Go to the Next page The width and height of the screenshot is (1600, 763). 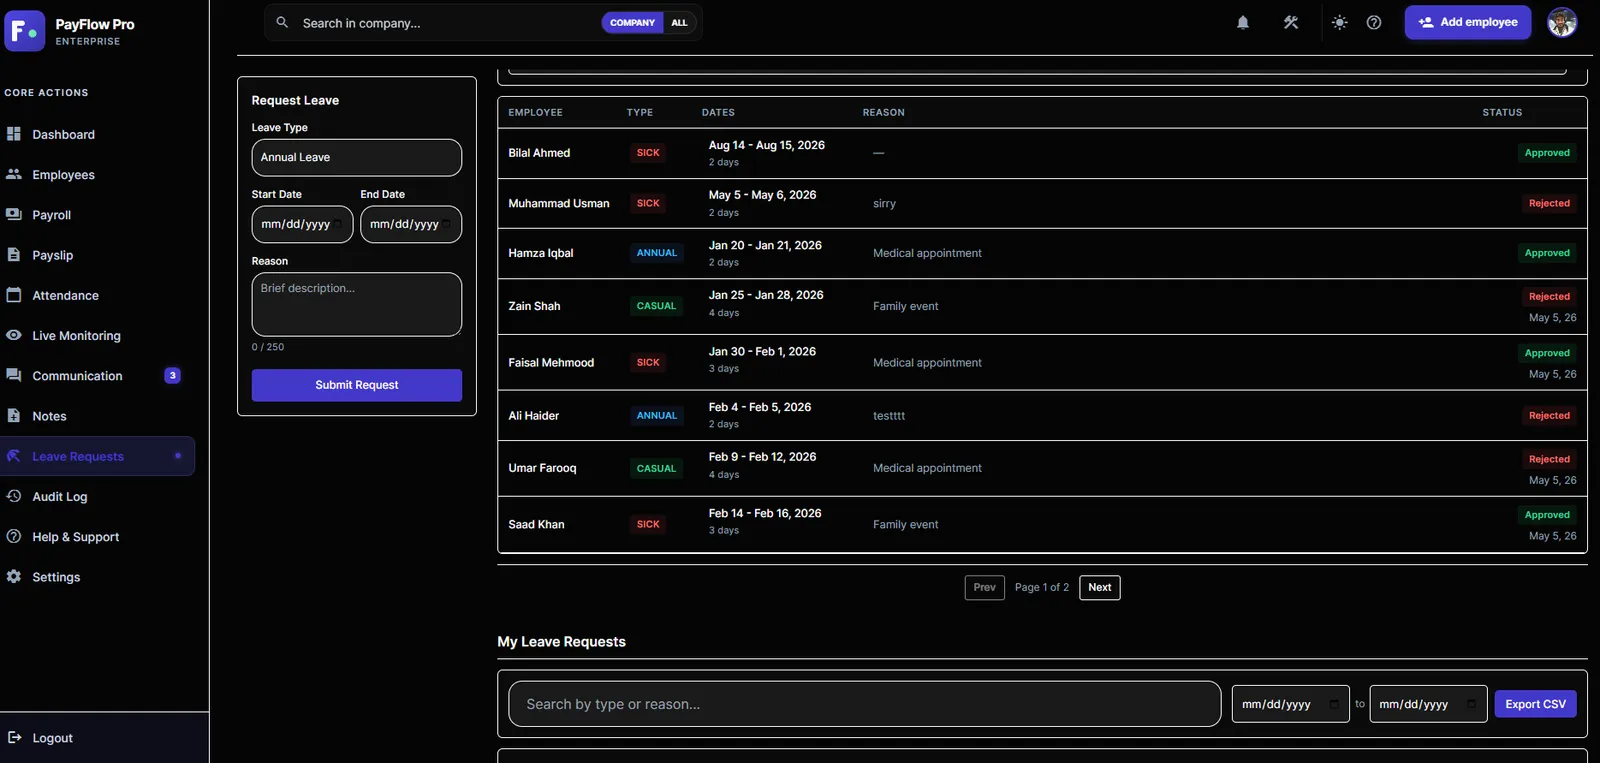tap(1099, 587)
